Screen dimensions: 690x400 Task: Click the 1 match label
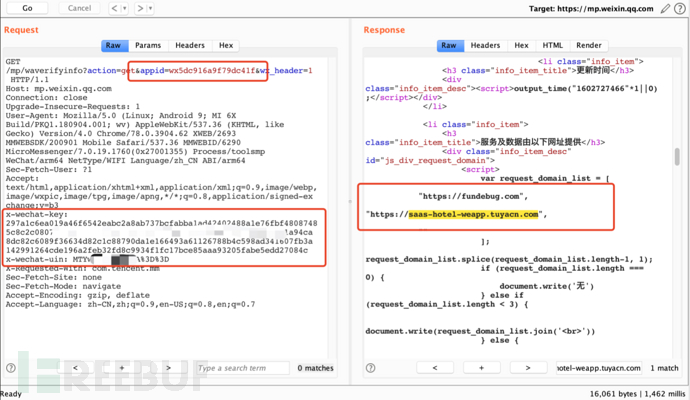(664, 368)
